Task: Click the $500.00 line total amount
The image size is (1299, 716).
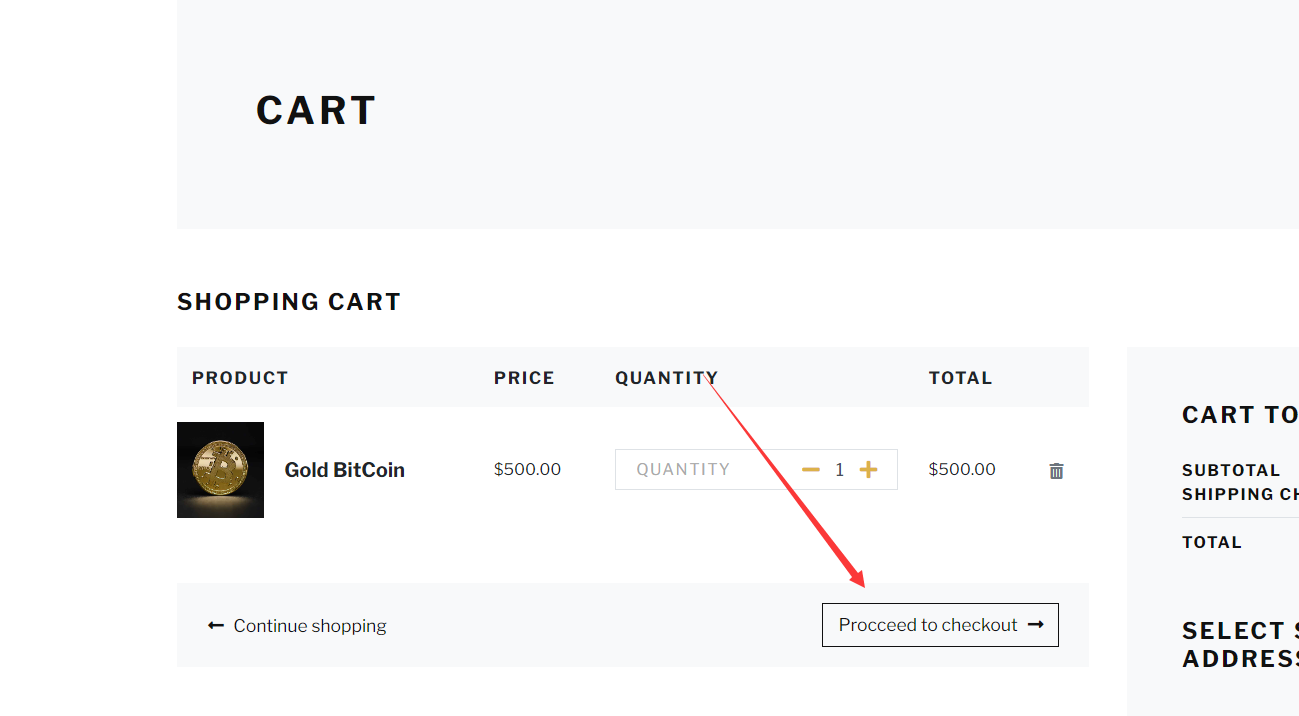Action: click(962, 470)
